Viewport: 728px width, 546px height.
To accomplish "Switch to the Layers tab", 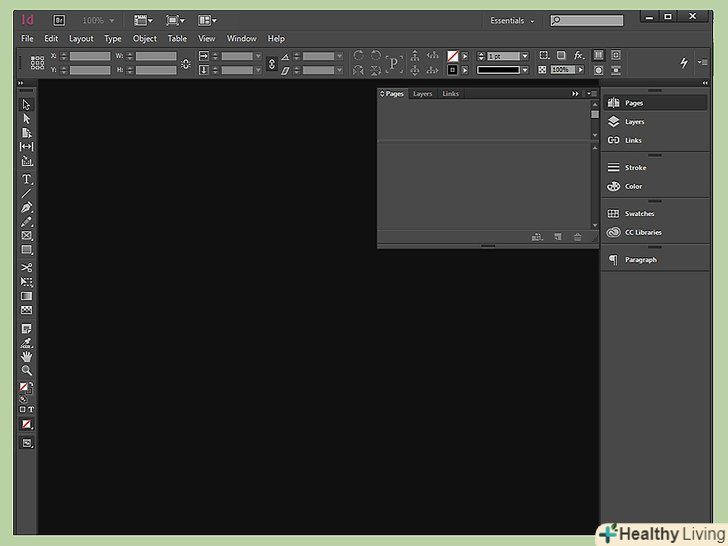I will (x=422, y=94).
